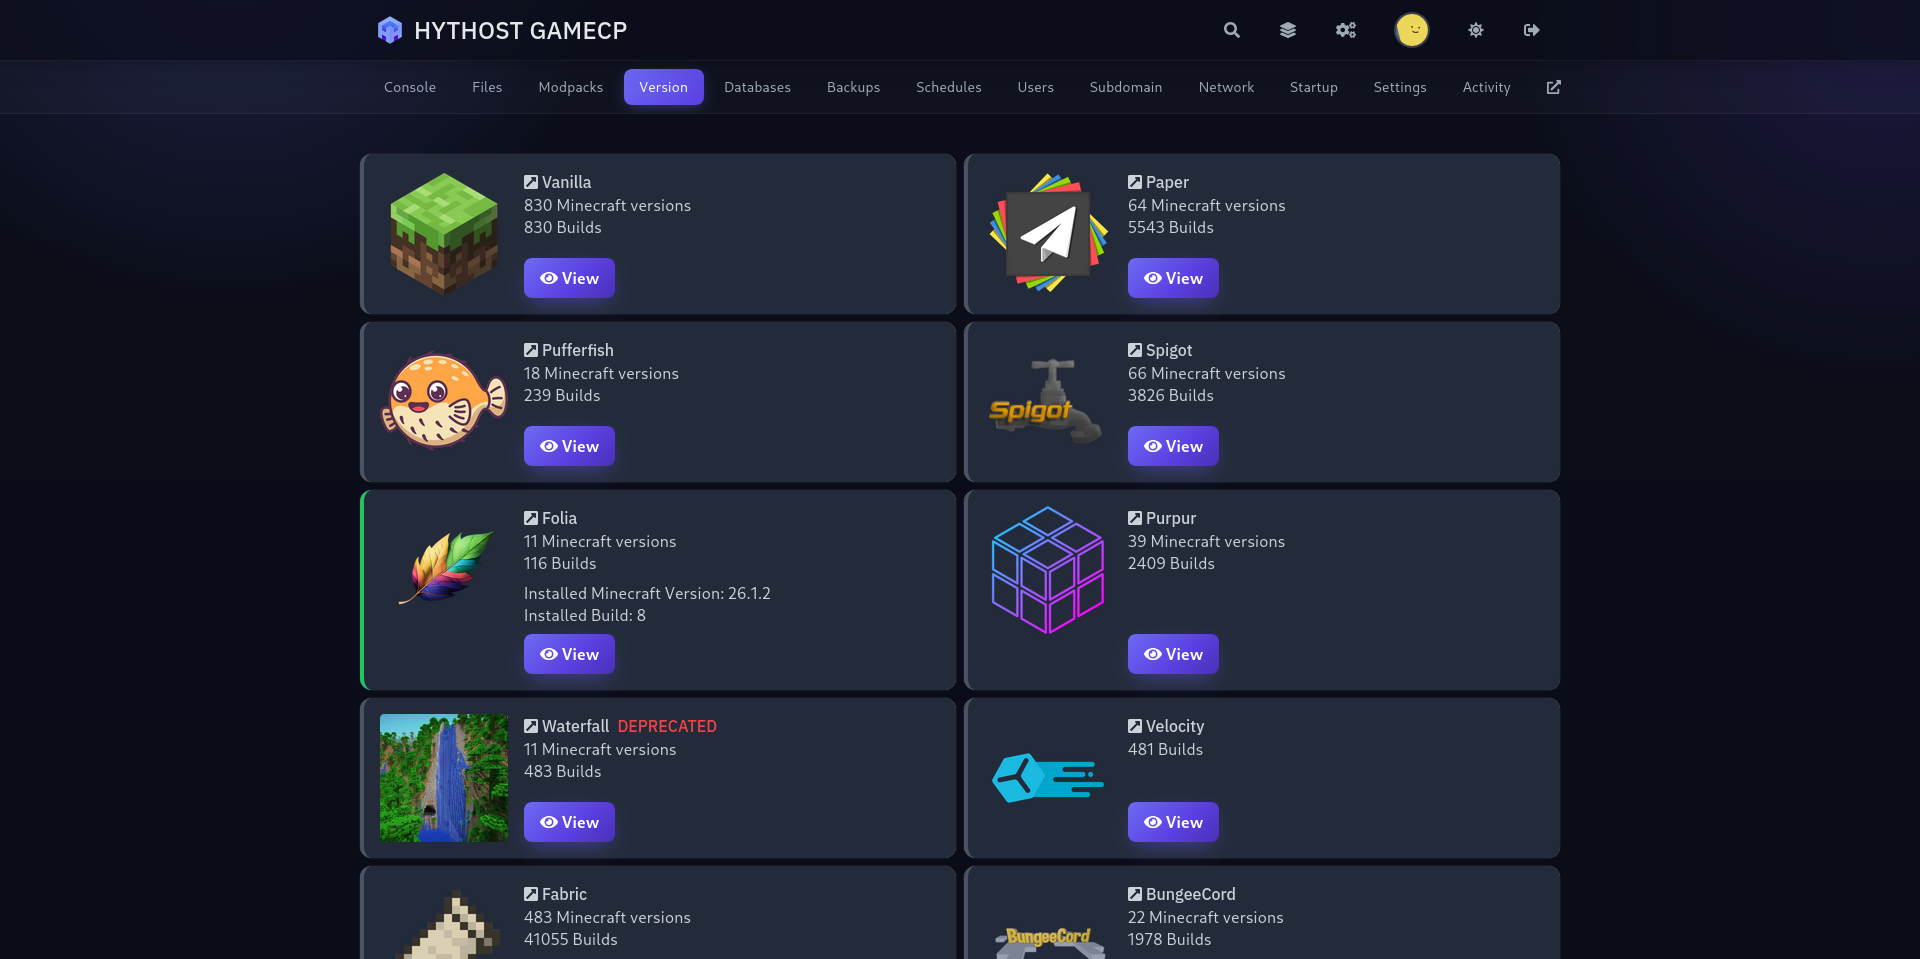This screenshot has height=959, width=1920.
Task: Click the Velocity logo image
Action: tap(1048, 778)
